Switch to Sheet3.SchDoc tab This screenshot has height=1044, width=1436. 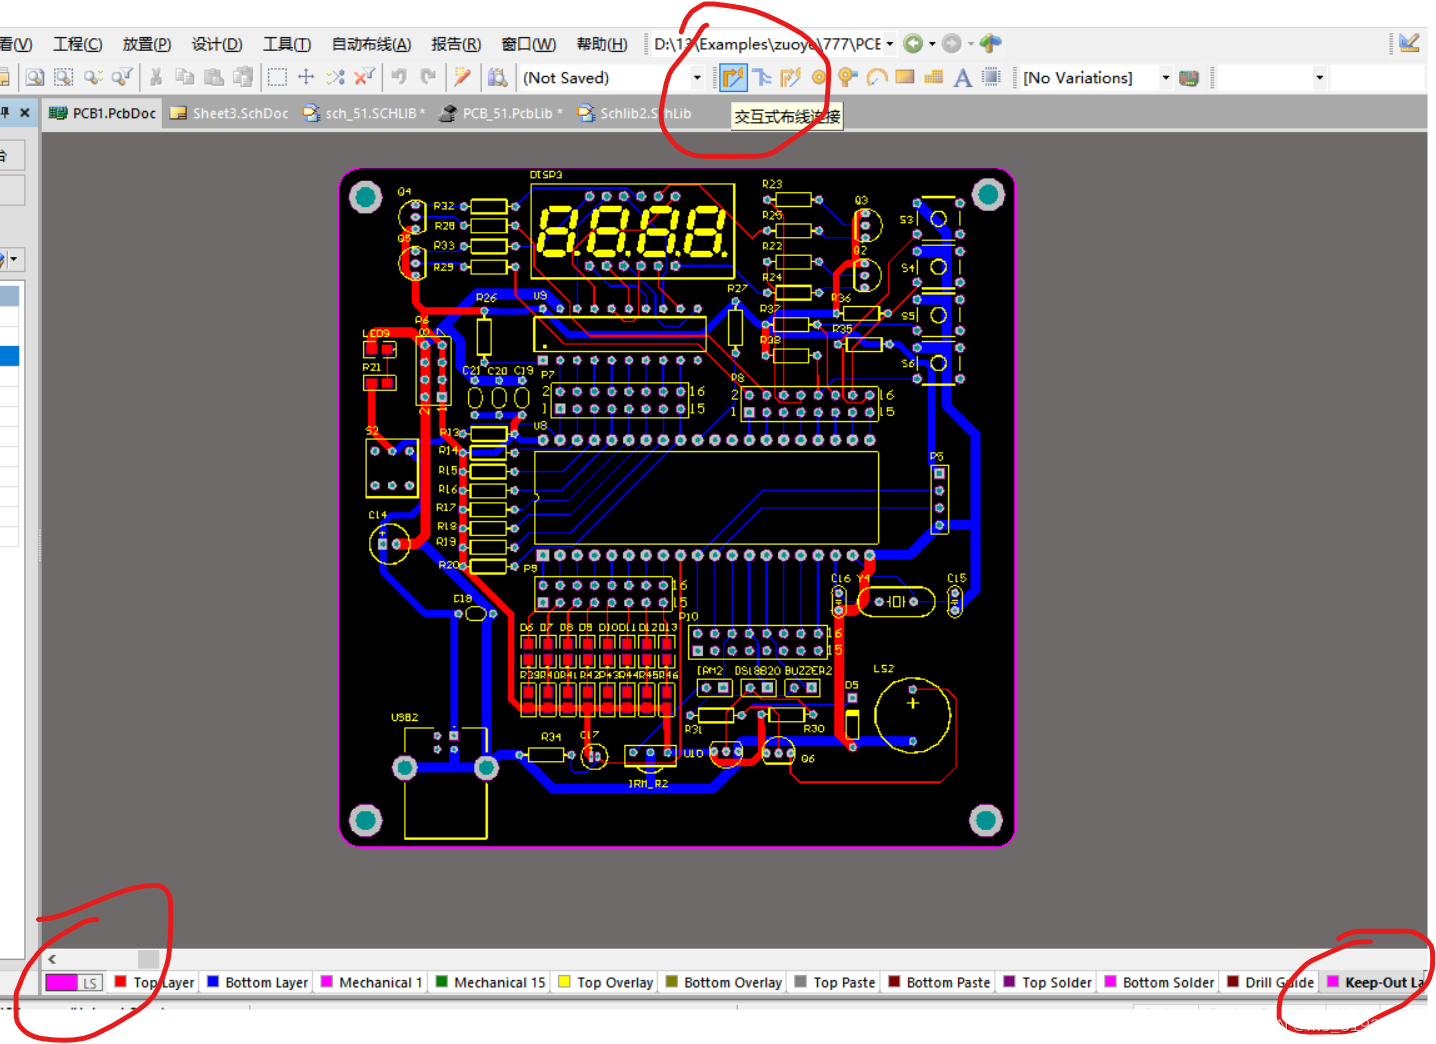229,113
